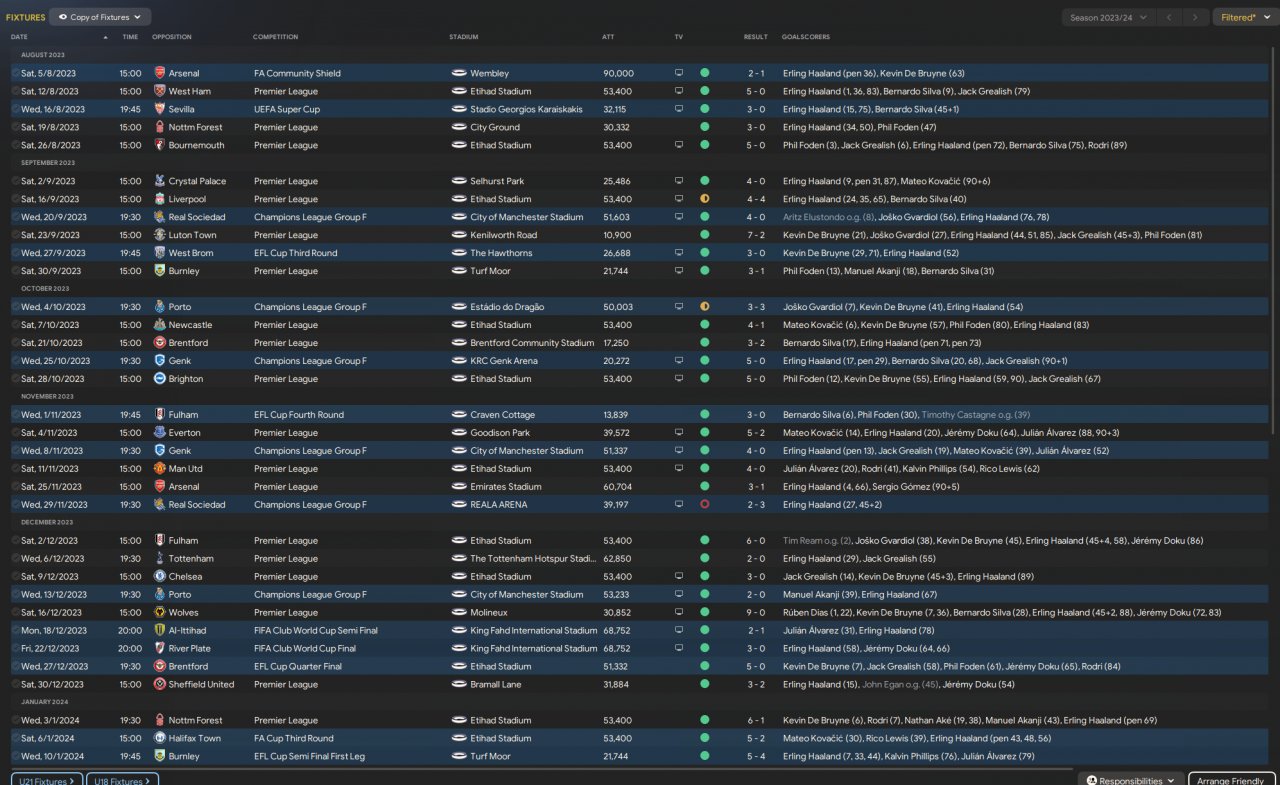The image size is (1280, 785).
Task: Click the stadium icon beside Wembley
Action: point(459,73)
